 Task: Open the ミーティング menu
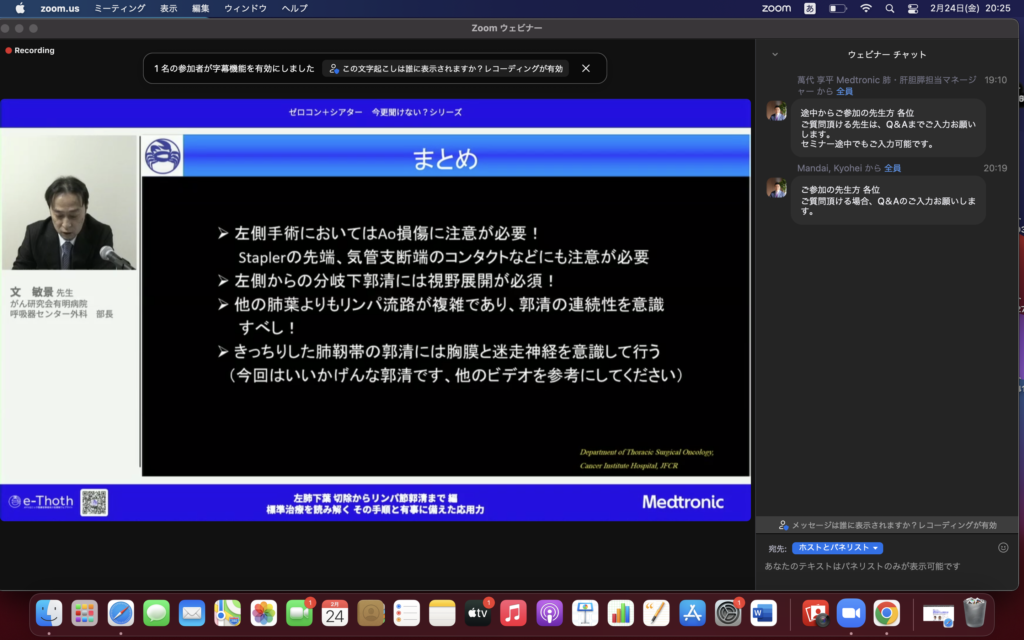[x=119, y=8]
